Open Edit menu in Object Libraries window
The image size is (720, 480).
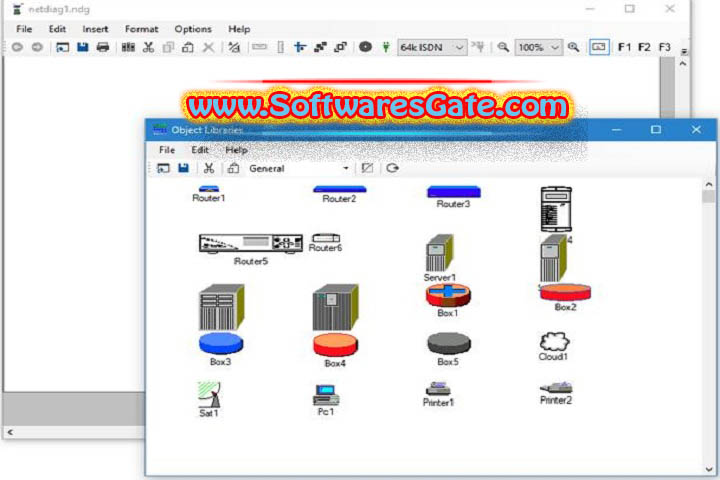200,150
